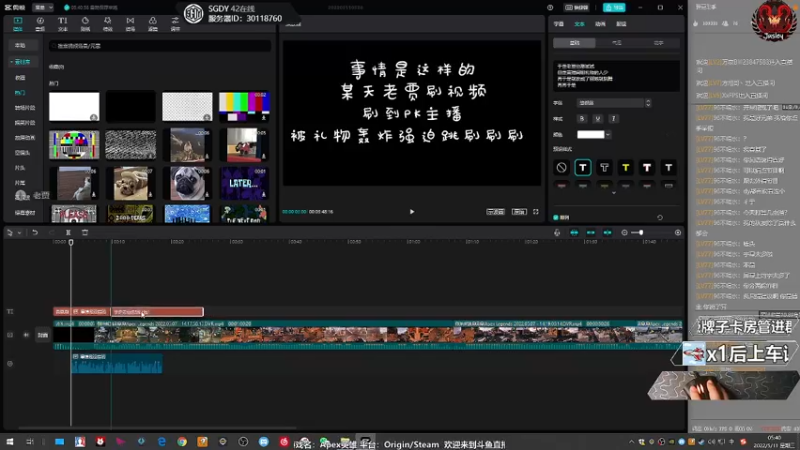Click the redo arrow in timeline toolbar
Viewport: 800px width, 450px height.
(x=51, y=233)
